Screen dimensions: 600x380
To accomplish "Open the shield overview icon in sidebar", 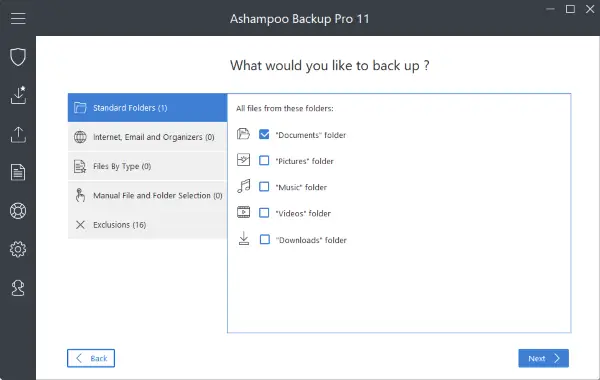I will click(x=18, y=57).
